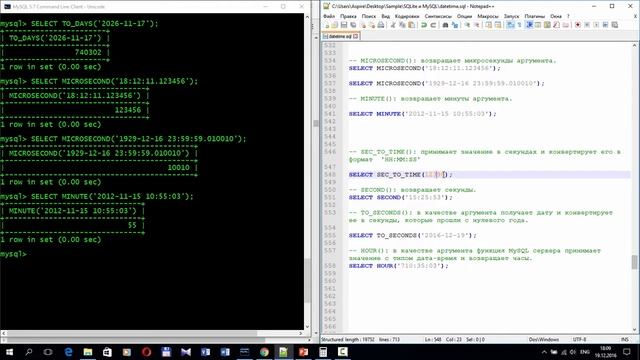Toggle INS insert mode in status bar
This screenshot has height=360, width=640.
624,339
